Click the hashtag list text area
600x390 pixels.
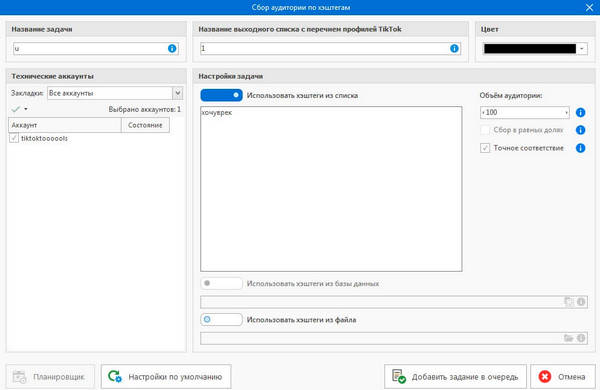(x=331, y=189)
